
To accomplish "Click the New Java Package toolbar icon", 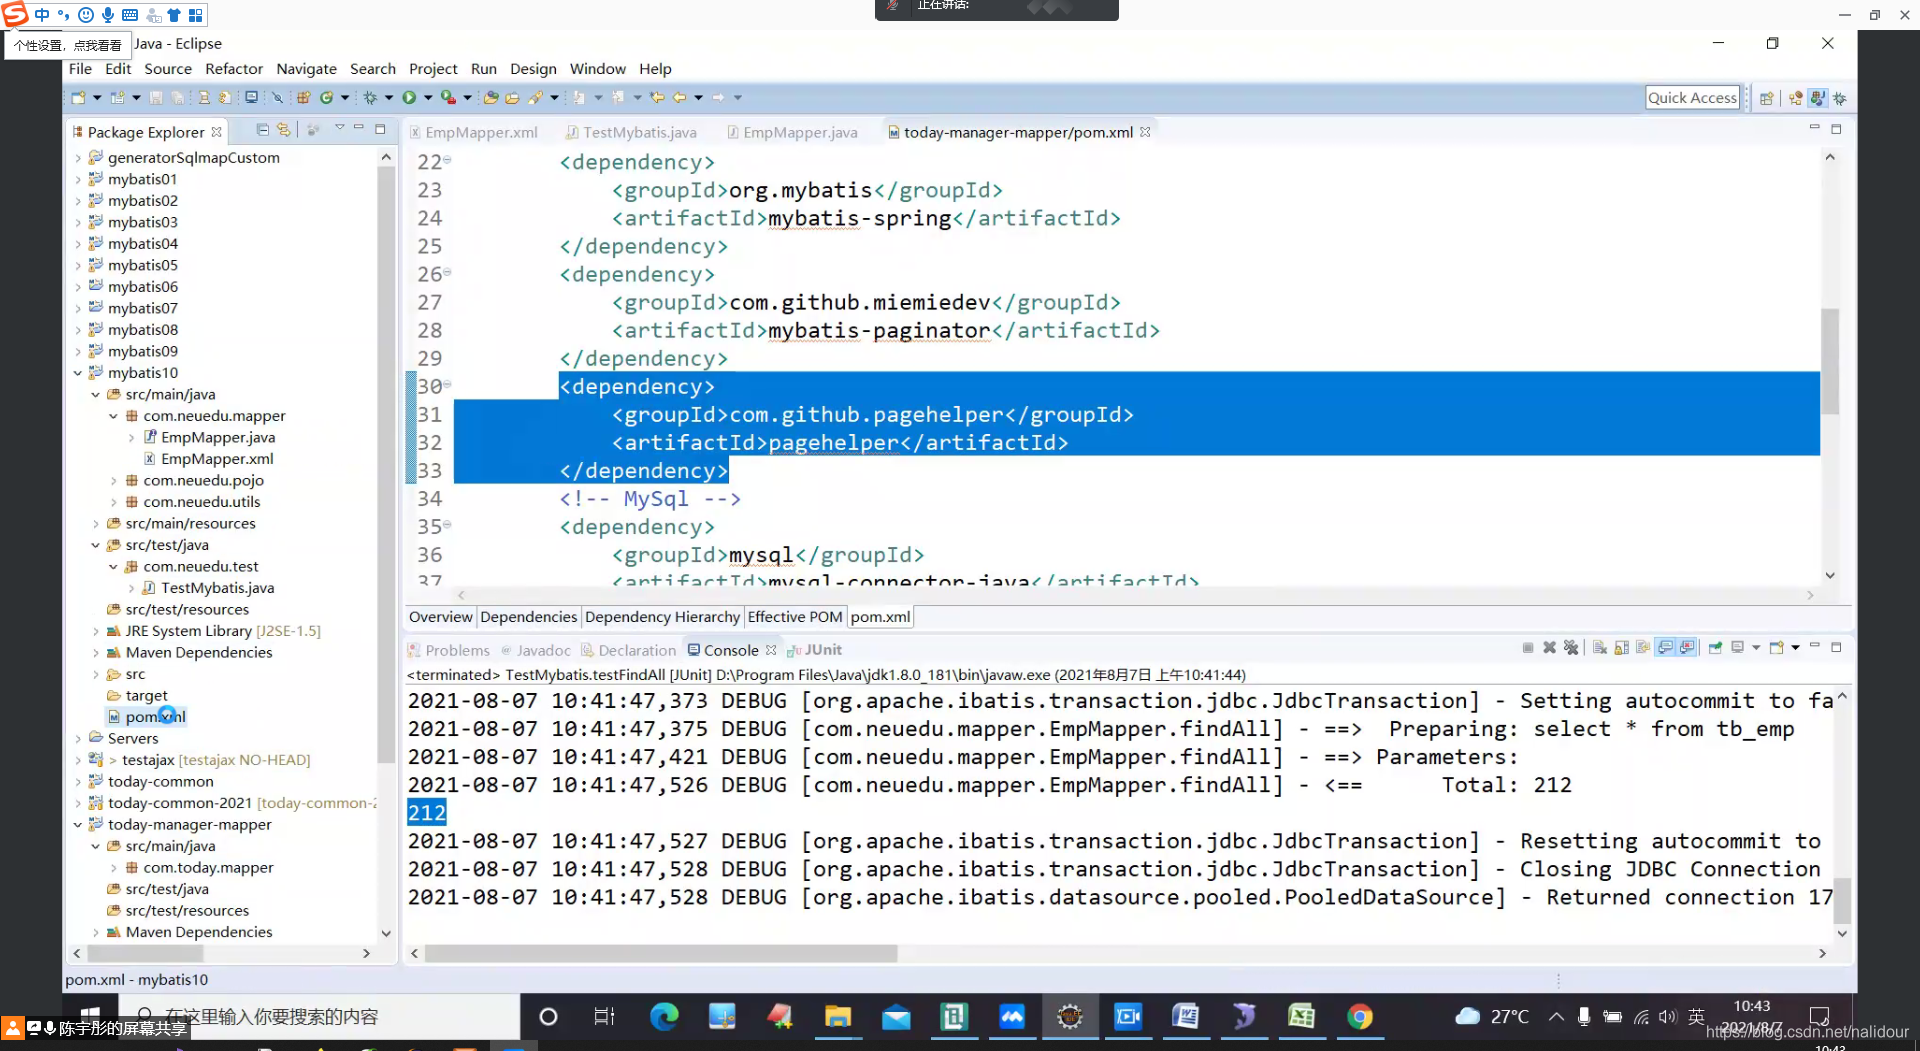I will click(x=303, y=97).
